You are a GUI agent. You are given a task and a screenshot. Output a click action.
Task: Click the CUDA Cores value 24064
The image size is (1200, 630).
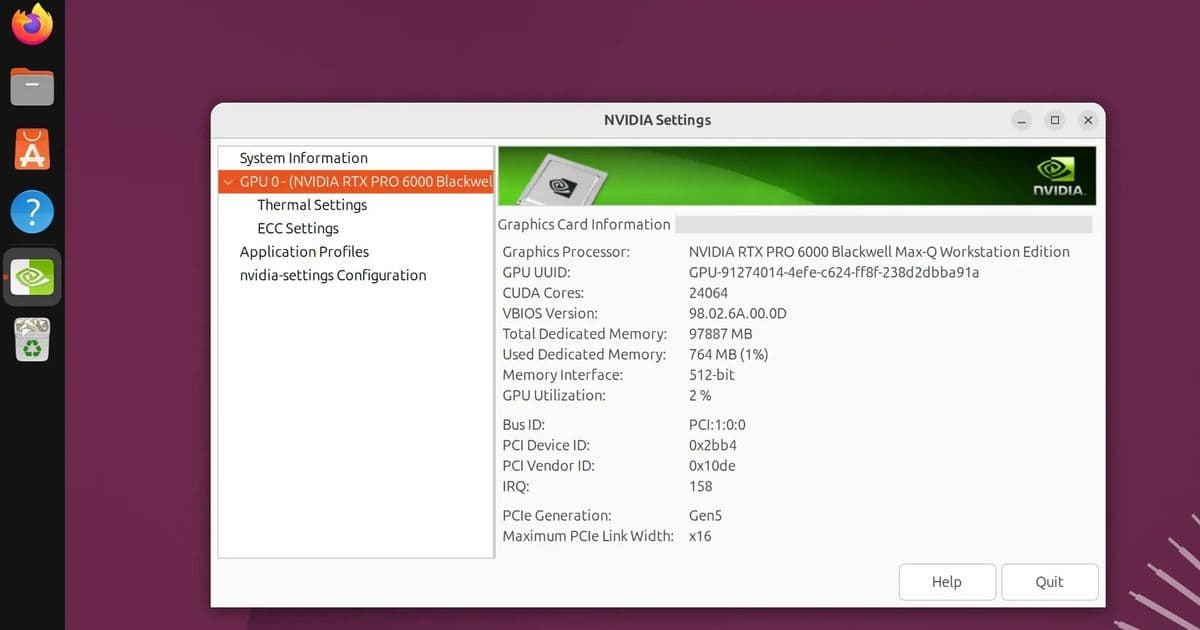click(709, 293)
